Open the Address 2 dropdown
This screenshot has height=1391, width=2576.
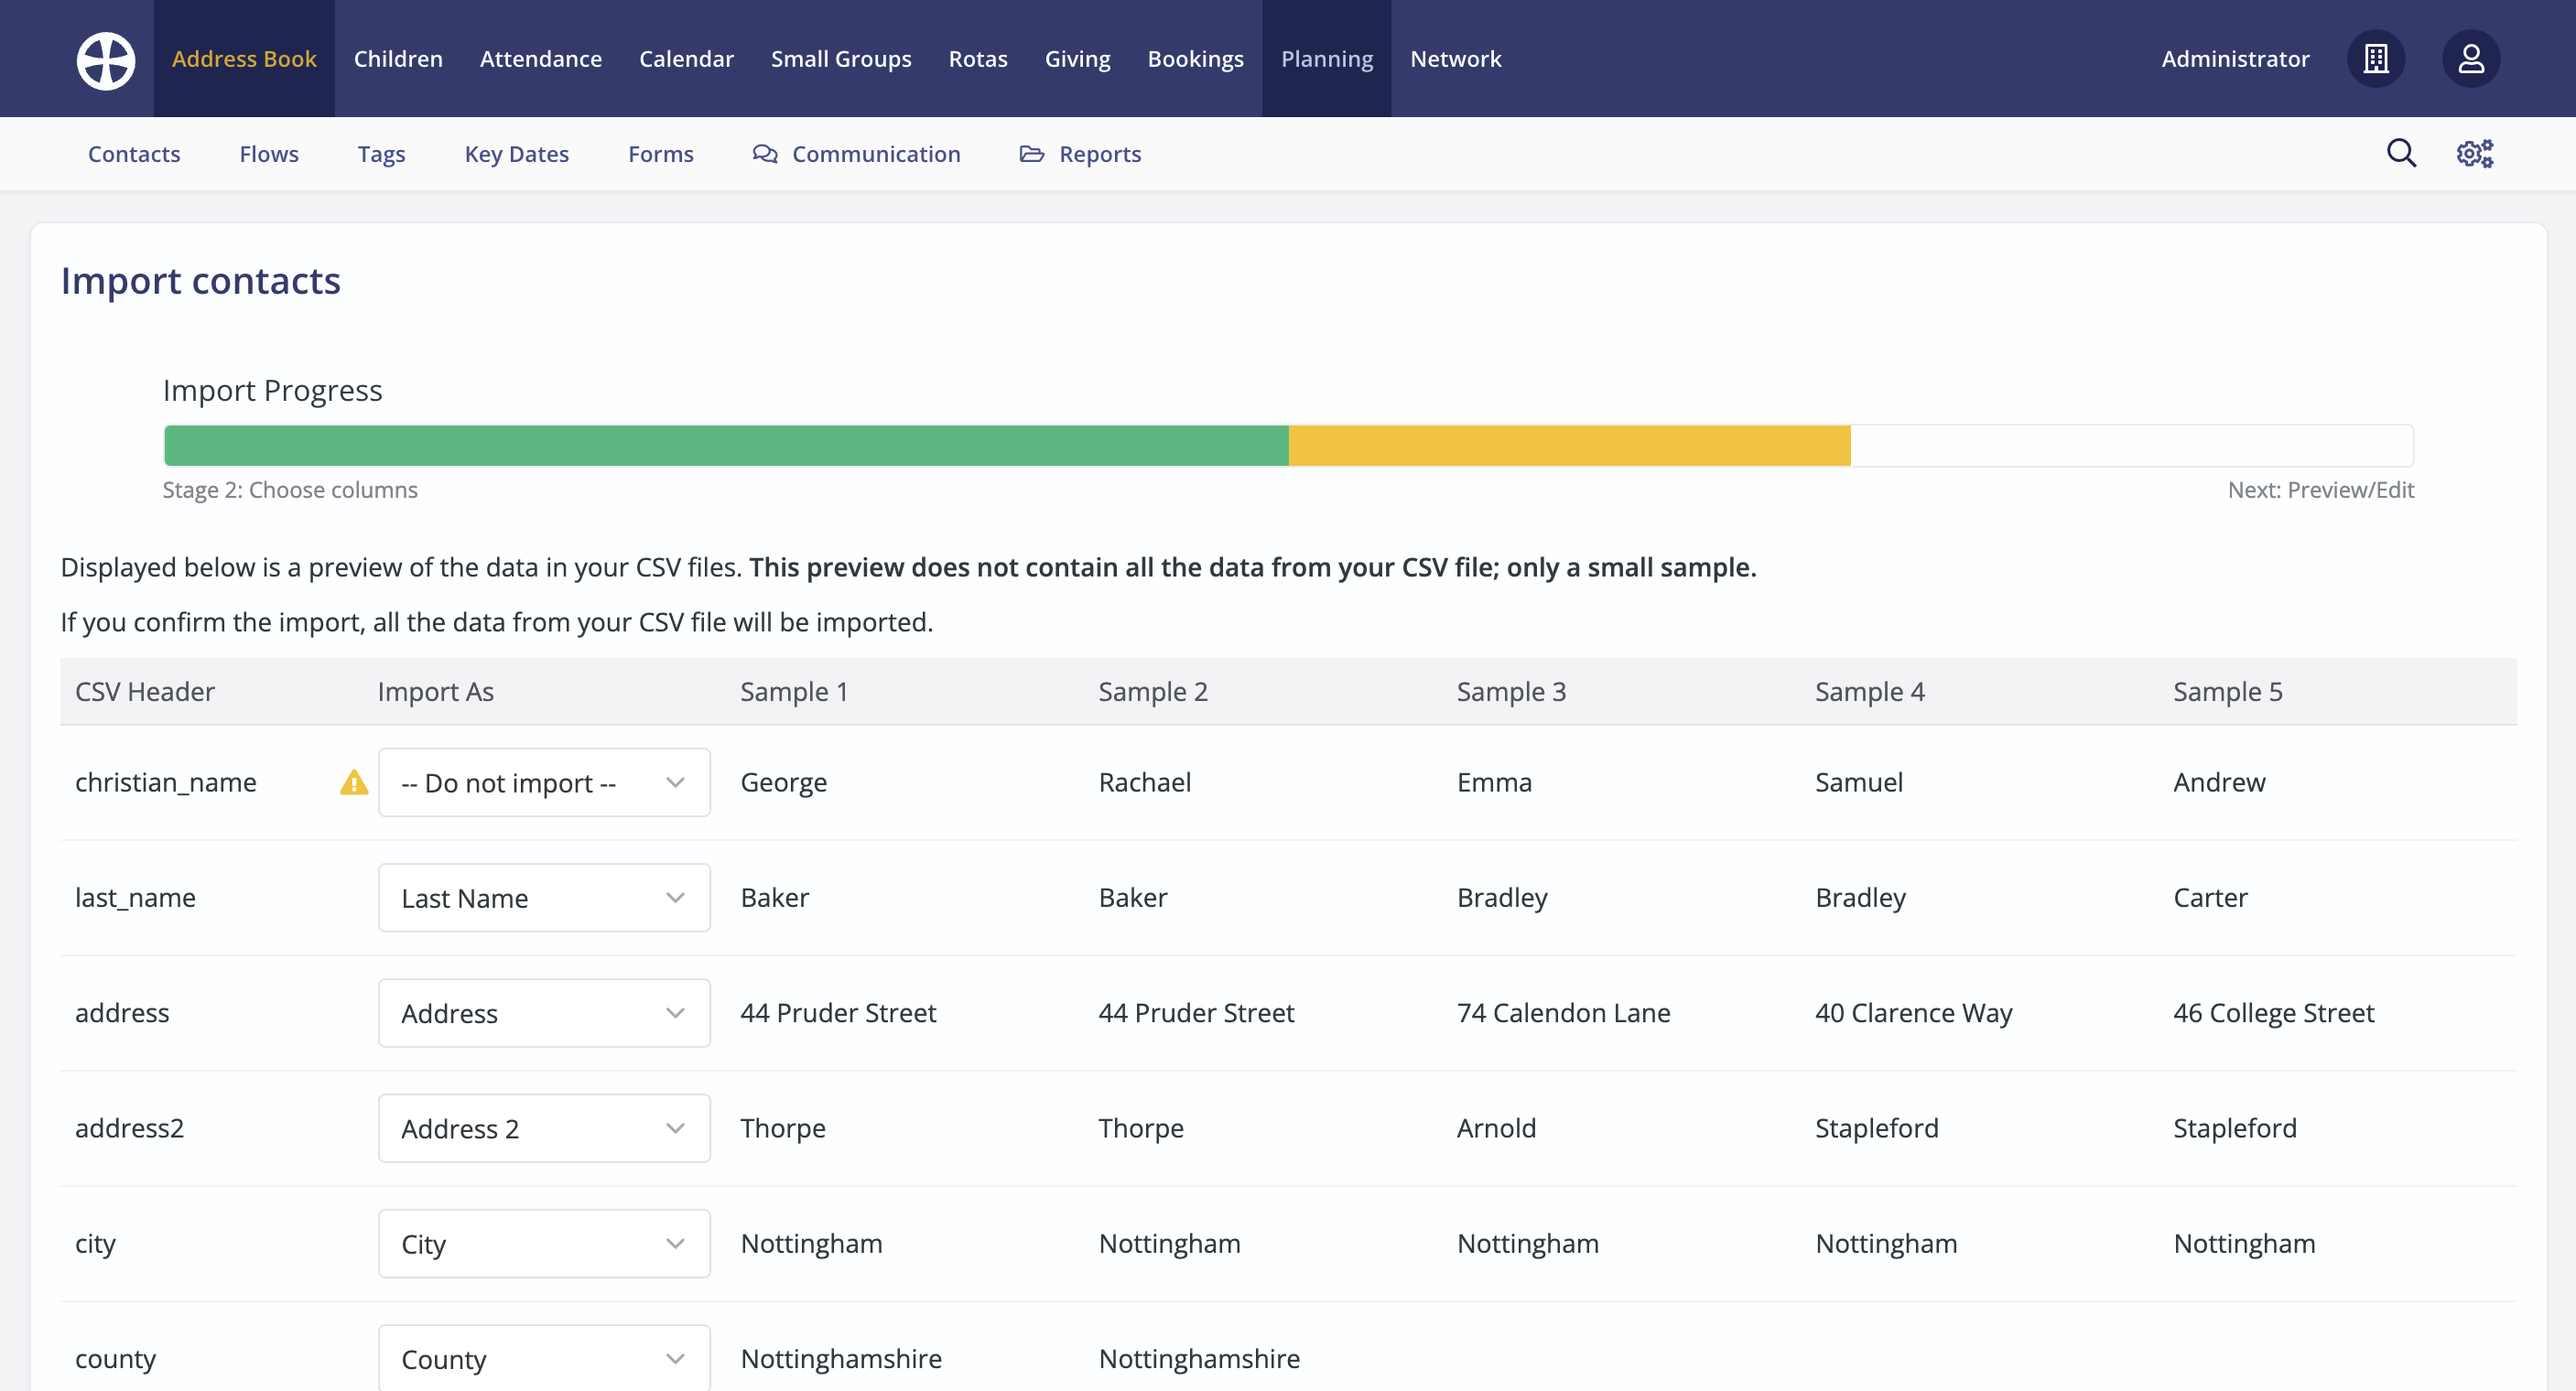[x=544, y=1128]
